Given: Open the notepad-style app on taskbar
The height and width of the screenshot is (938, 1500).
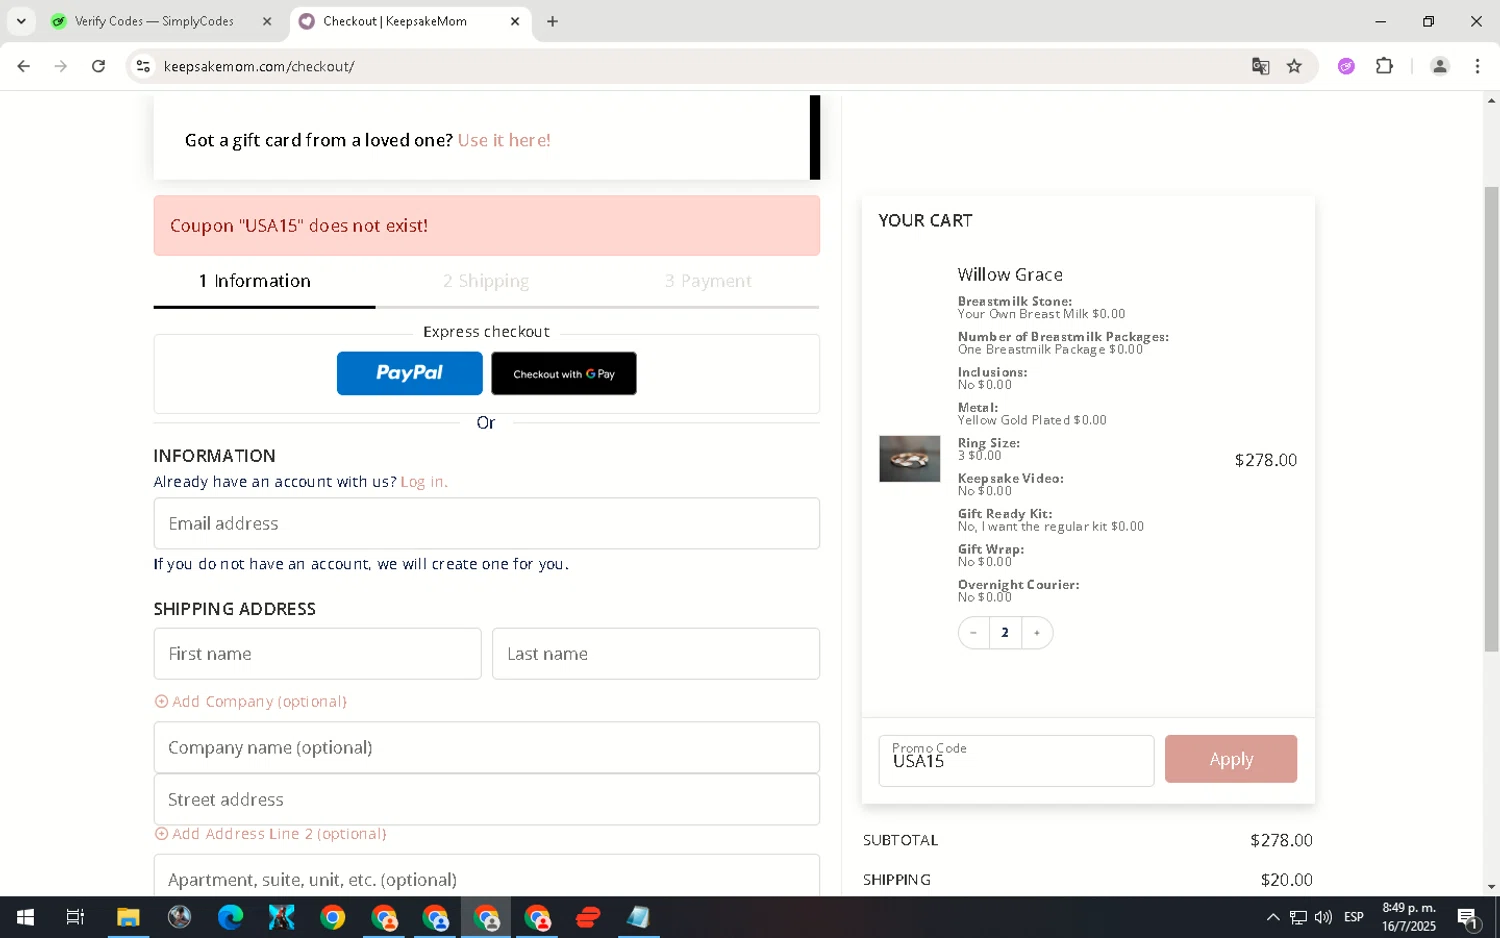Looking at the screenshot, I should (638, 917).
